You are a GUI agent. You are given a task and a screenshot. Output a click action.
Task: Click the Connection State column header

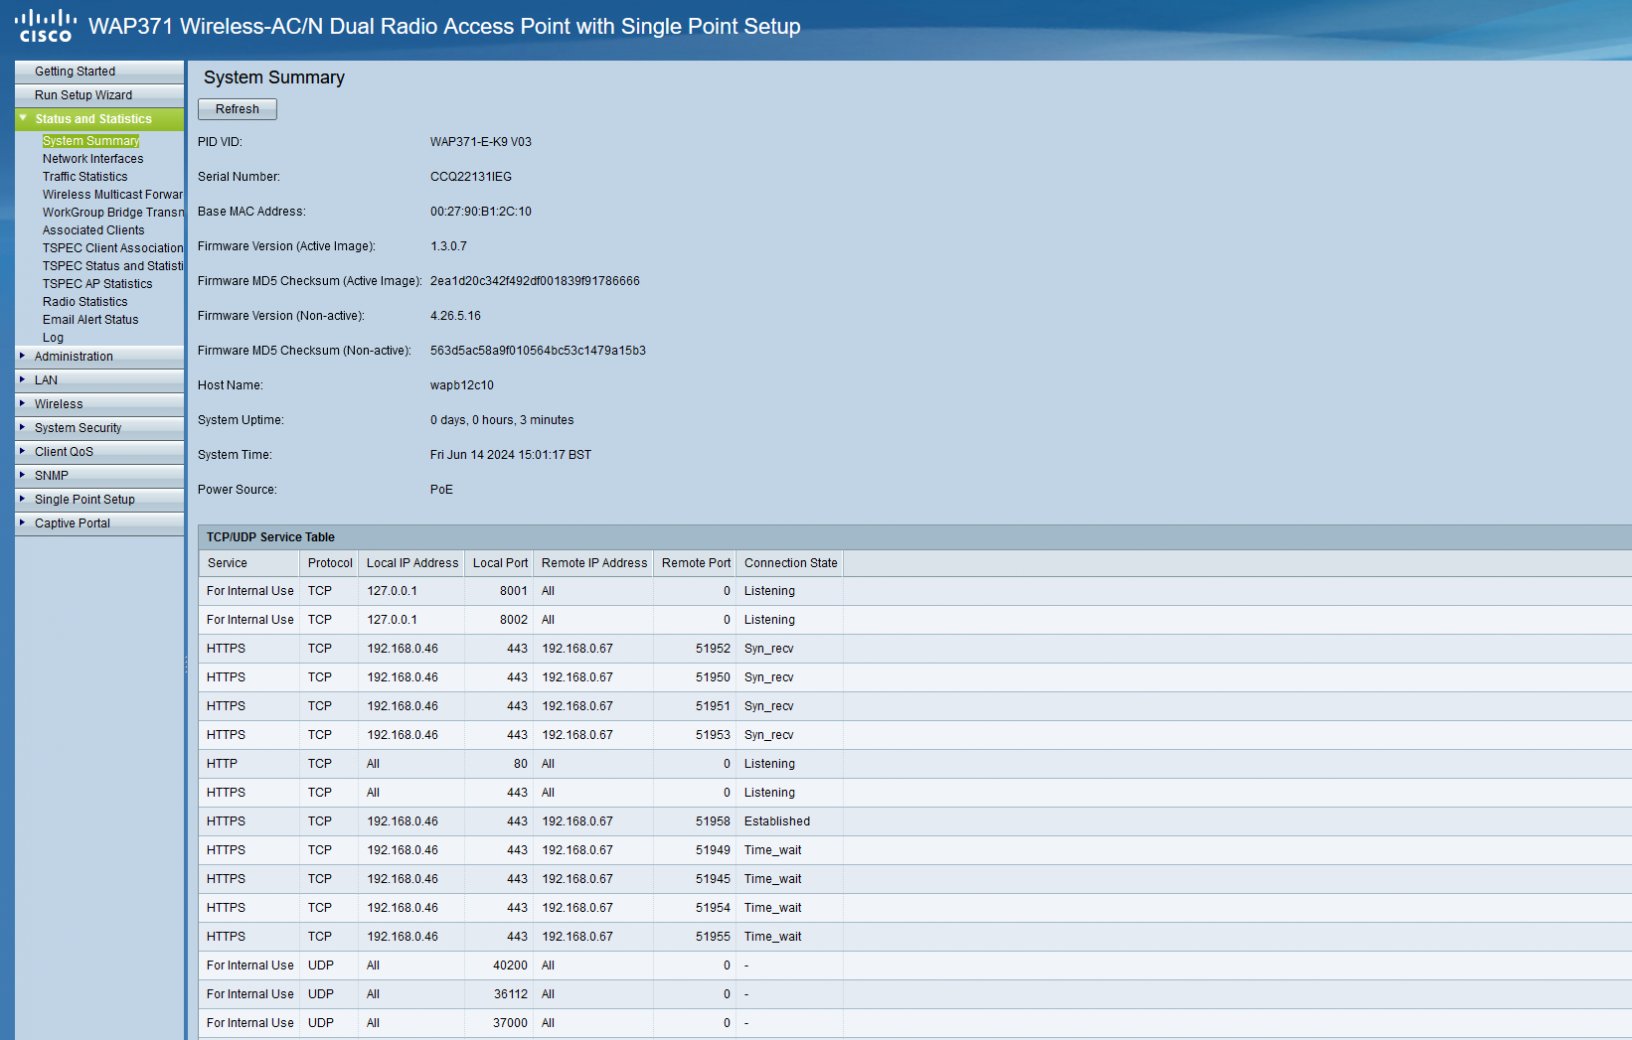[790, 564]
